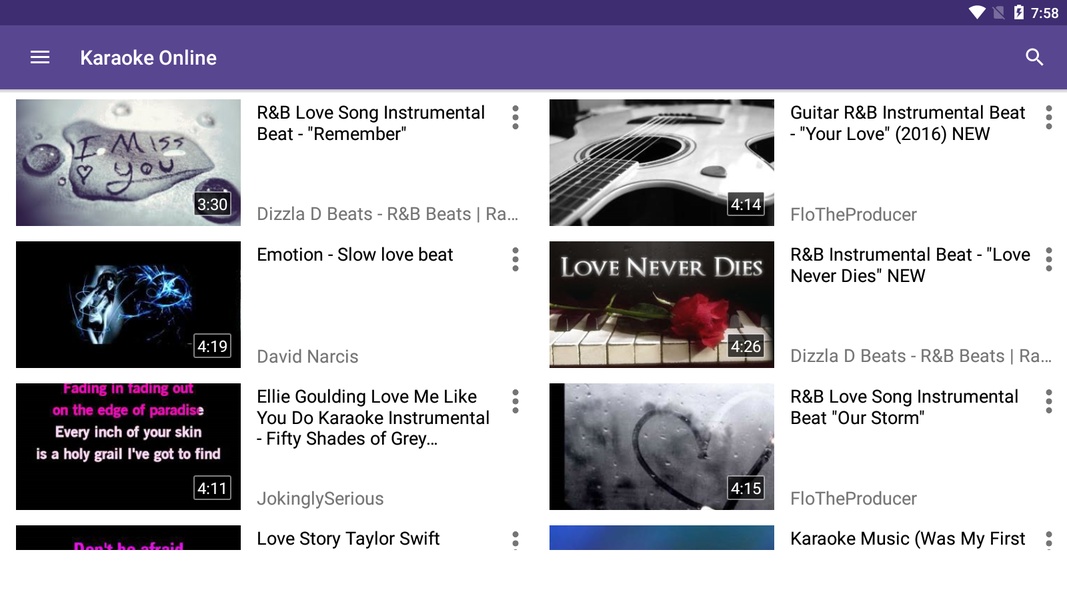Open Ellie Goulding Love Me Like You Do title
The image size is (1067, 600).
click(373, 418)
